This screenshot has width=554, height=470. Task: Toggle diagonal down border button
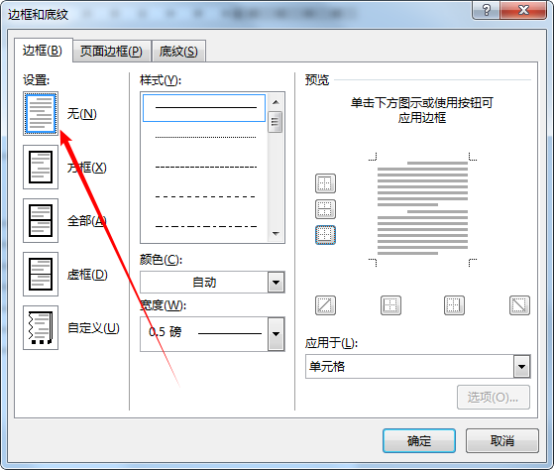pos(519,305)
